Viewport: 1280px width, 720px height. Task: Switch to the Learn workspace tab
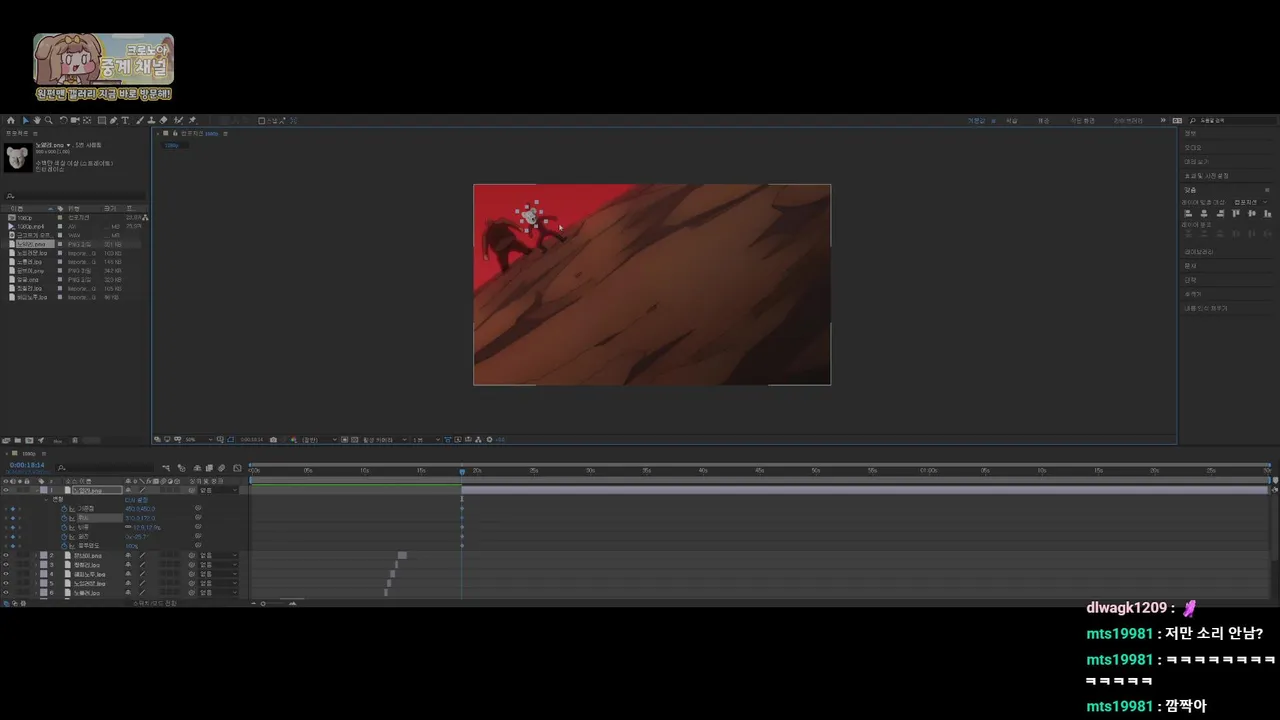[x=1011, y=120]
